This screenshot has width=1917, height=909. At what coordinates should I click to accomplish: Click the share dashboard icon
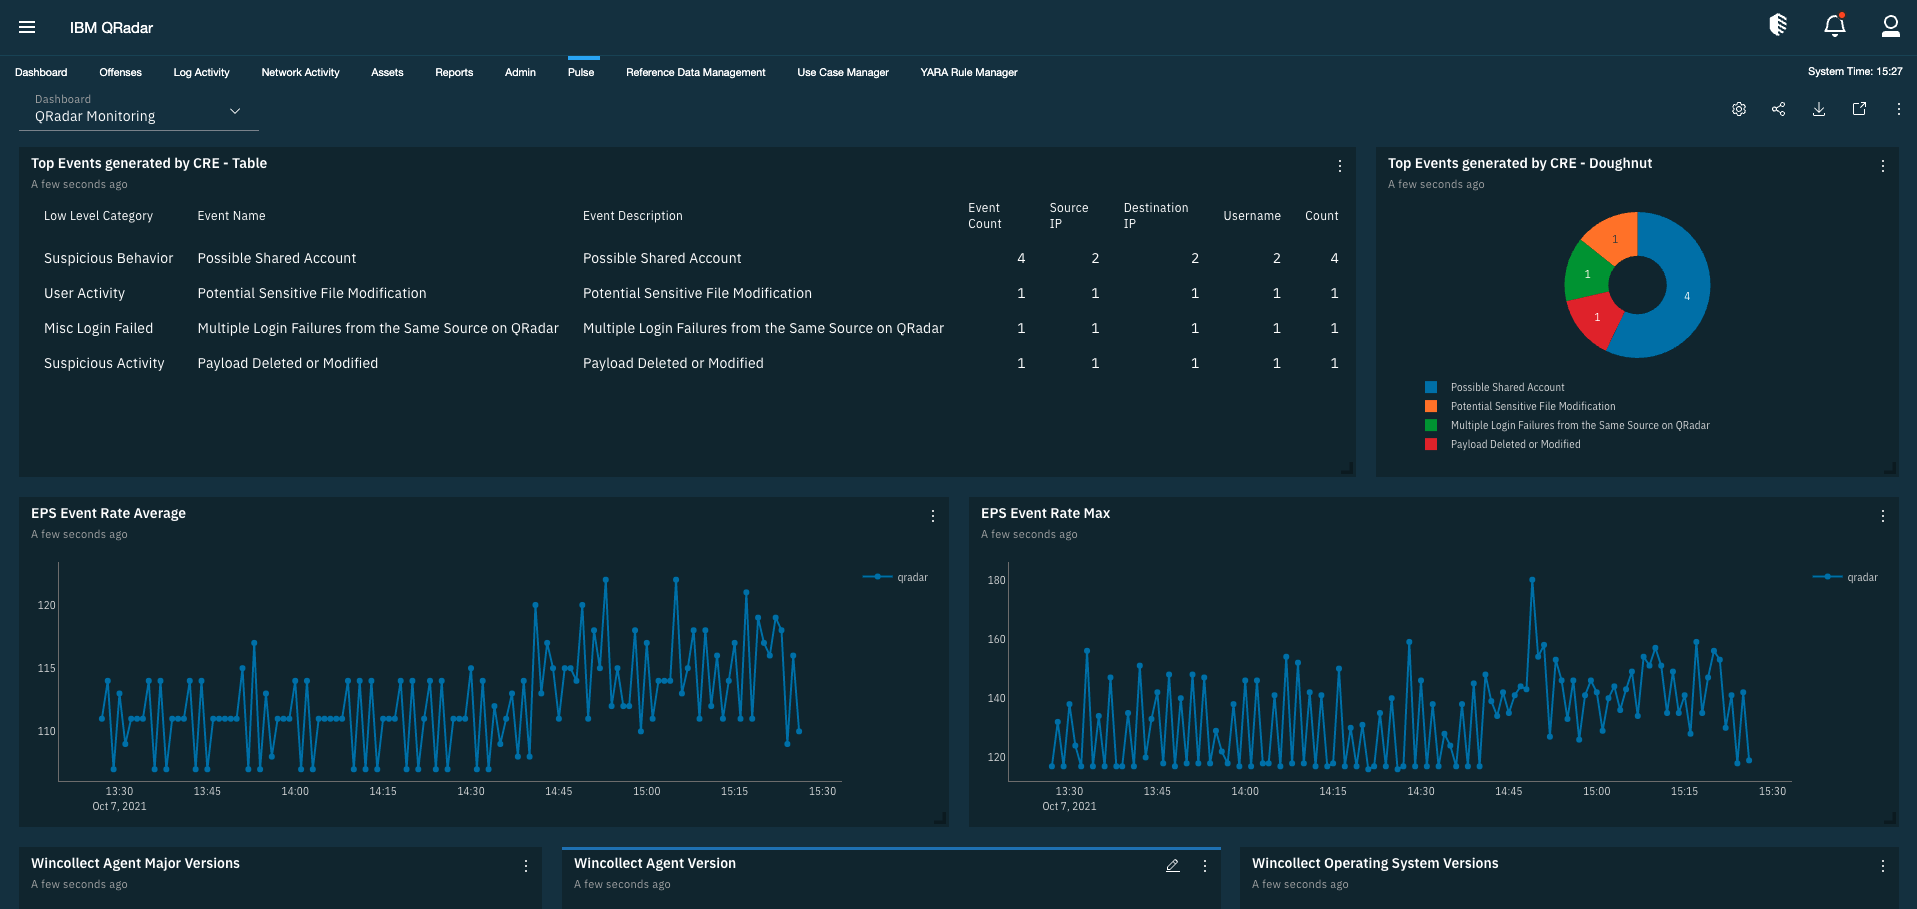1779,109
